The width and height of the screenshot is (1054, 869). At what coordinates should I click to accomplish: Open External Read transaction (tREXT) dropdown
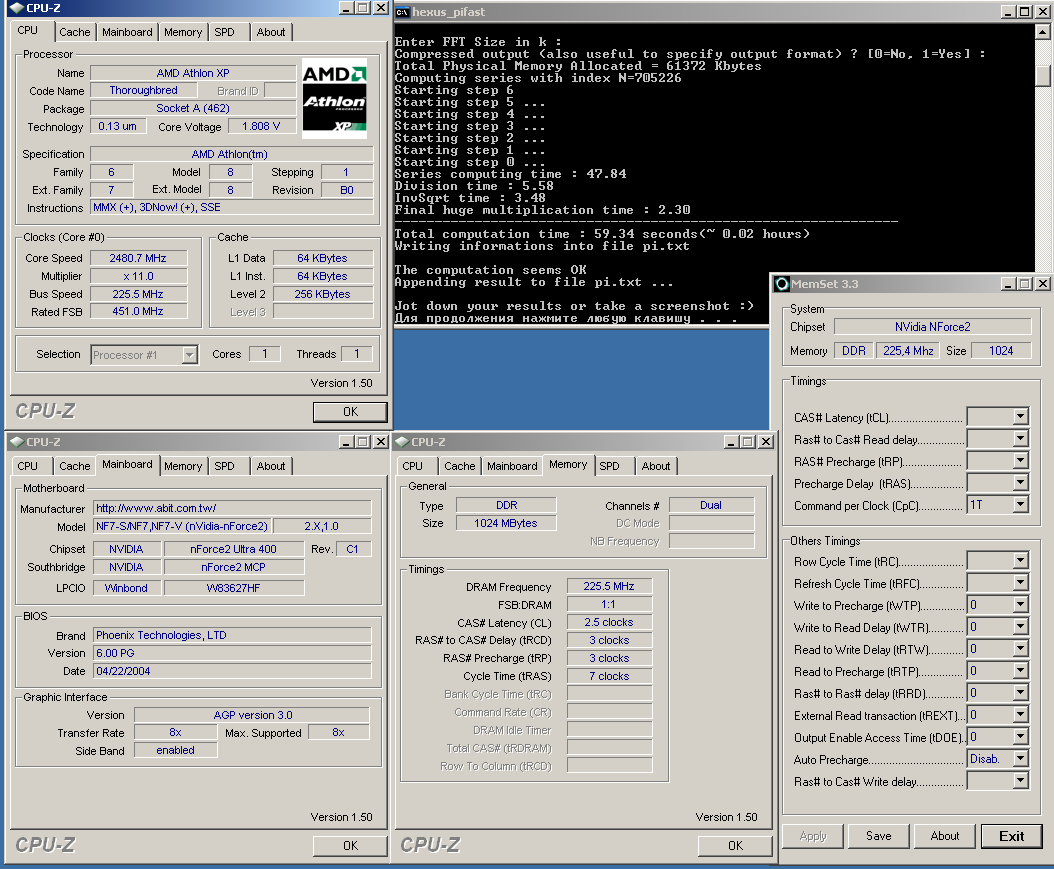(x=1020, y=715)
